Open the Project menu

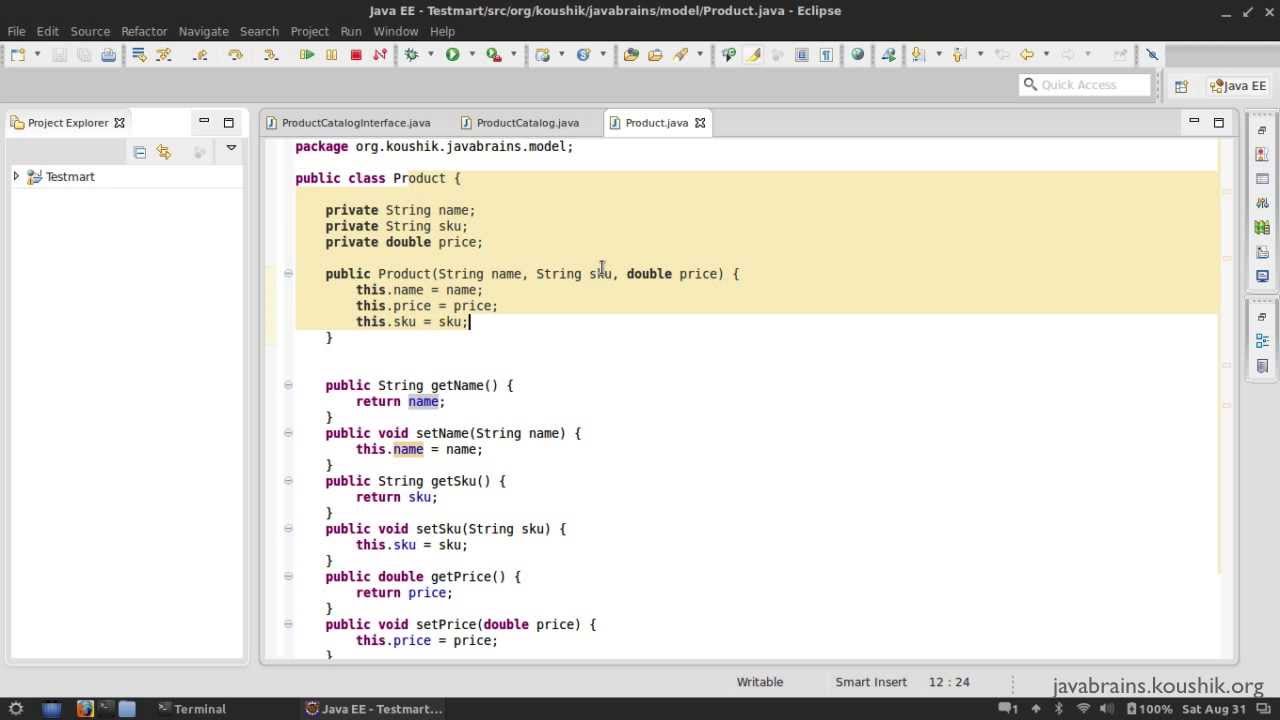(309, 31)
